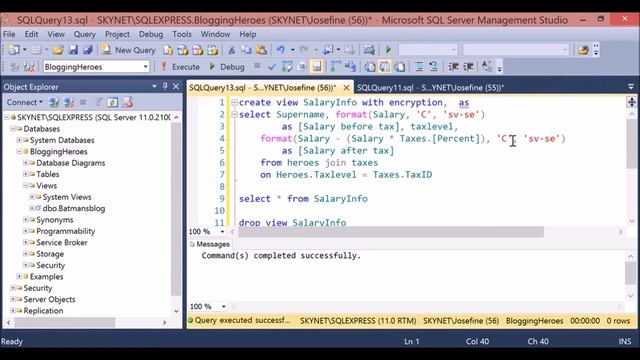Click the Copy icon in toolbar
The image size is (640, 360).
pyautogui.click(x=246, y=50)
